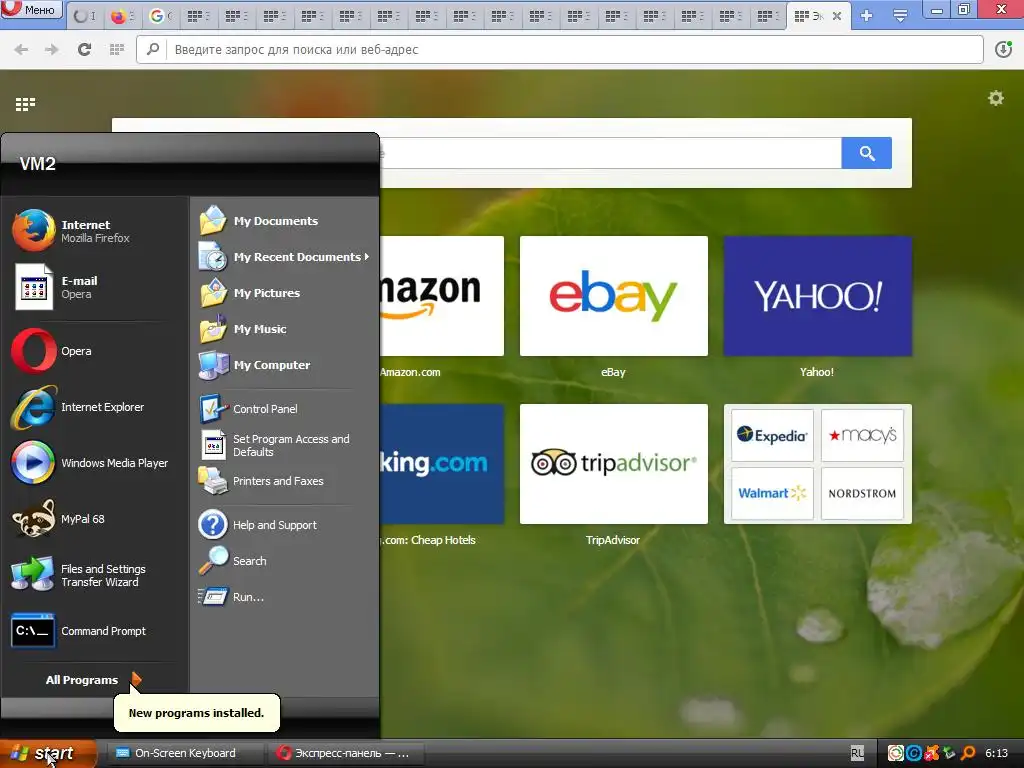Image resolution: width=1024 pixels, height=768 pixels.
Task: Open the Start menu Search item
Action: (x=284, y=560)
